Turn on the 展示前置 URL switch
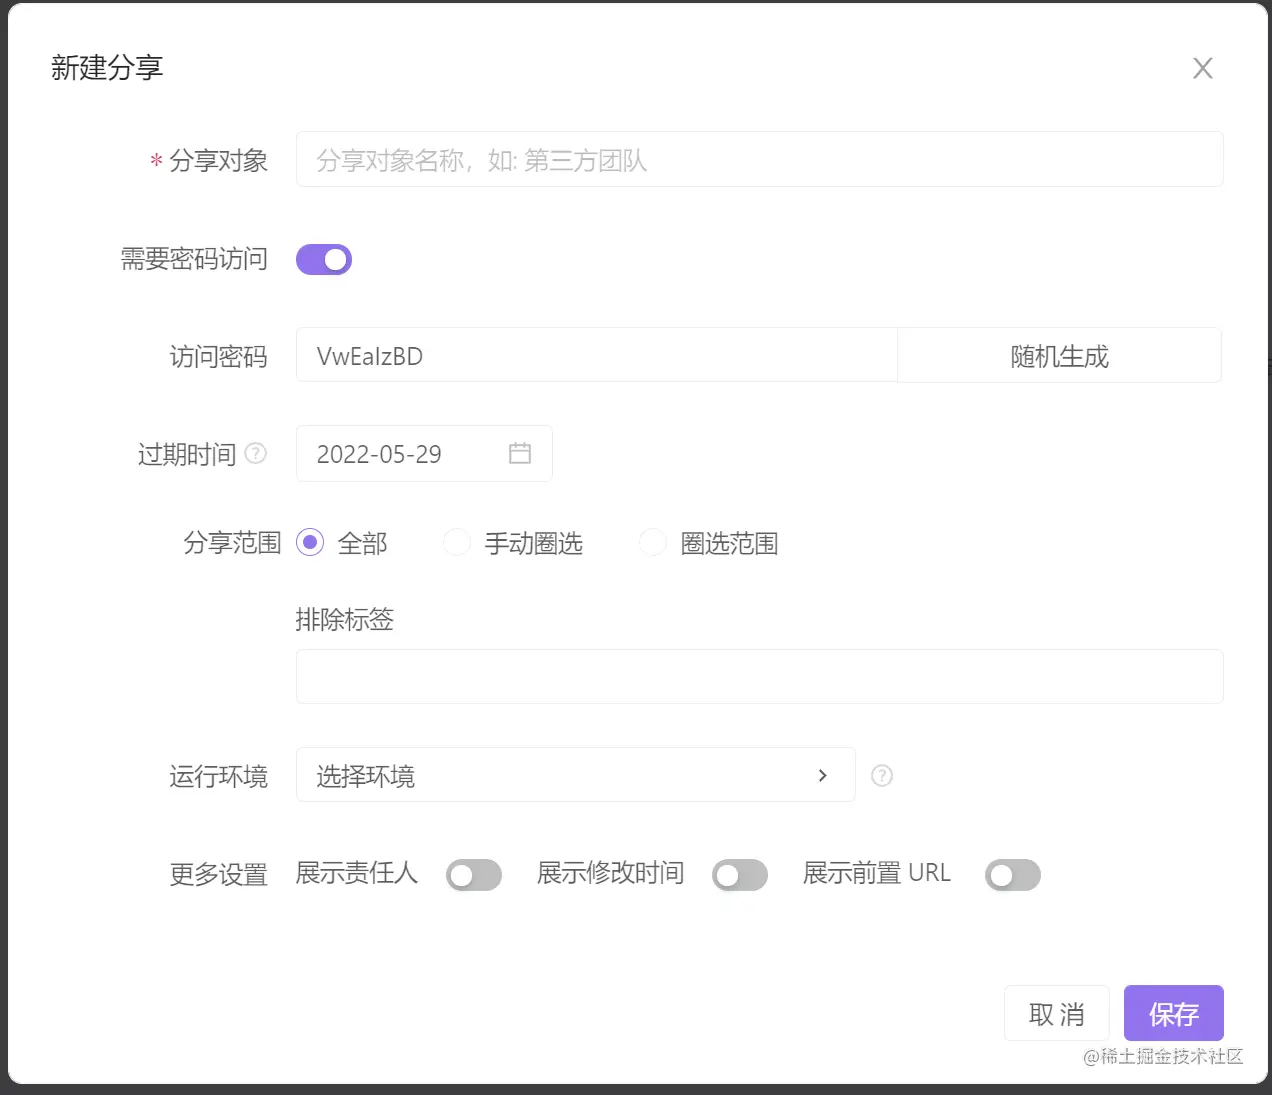This screenshot has height=1095, width=1272. click(1012, 874)
